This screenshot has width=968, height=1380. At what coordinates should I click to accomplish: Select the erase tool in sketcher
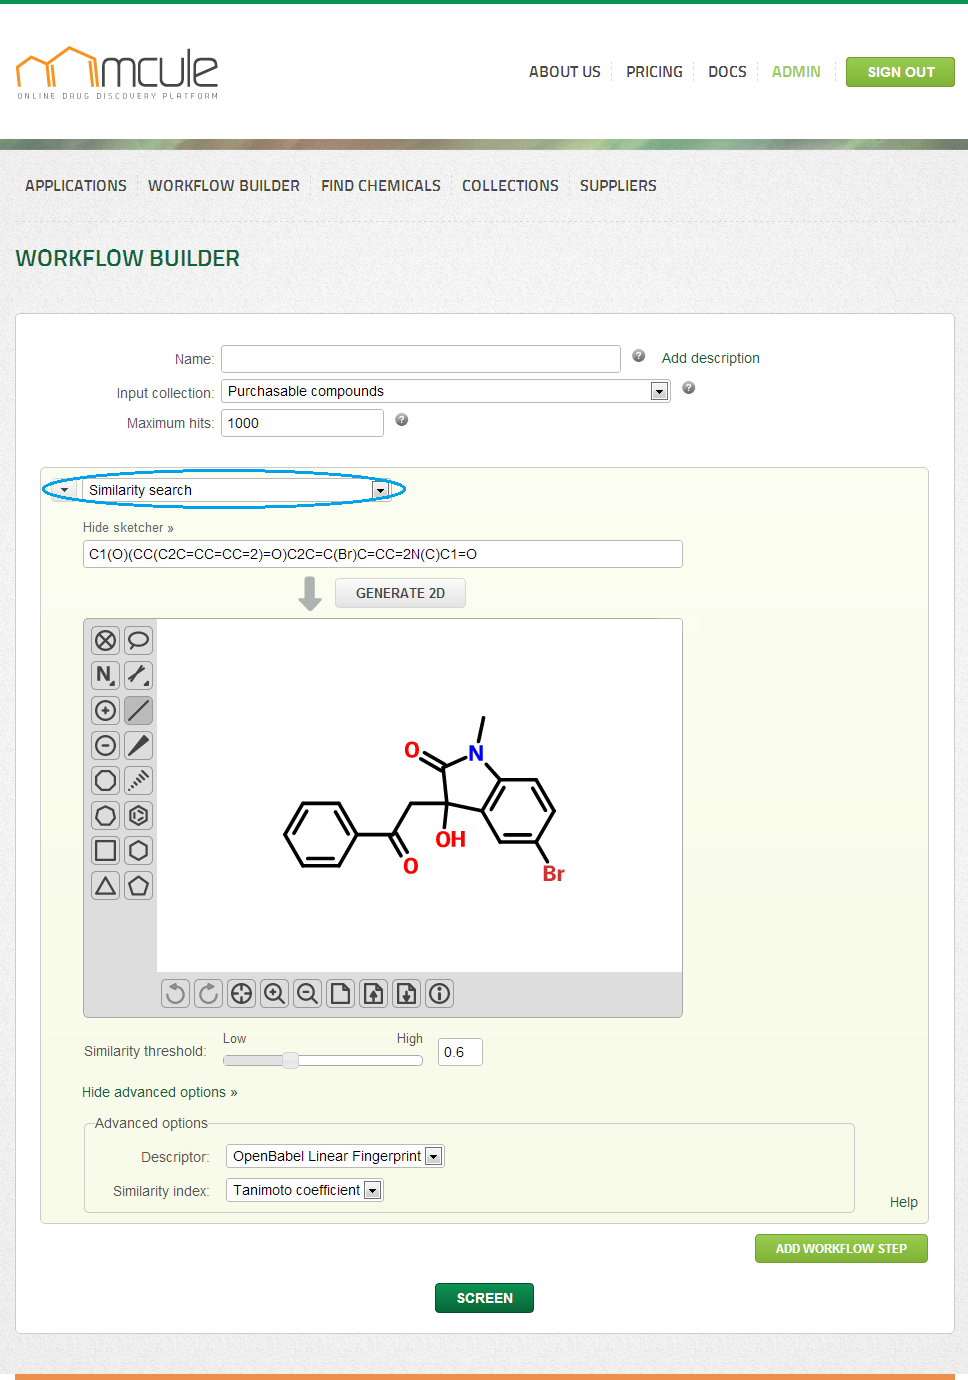tap(105, 640)
